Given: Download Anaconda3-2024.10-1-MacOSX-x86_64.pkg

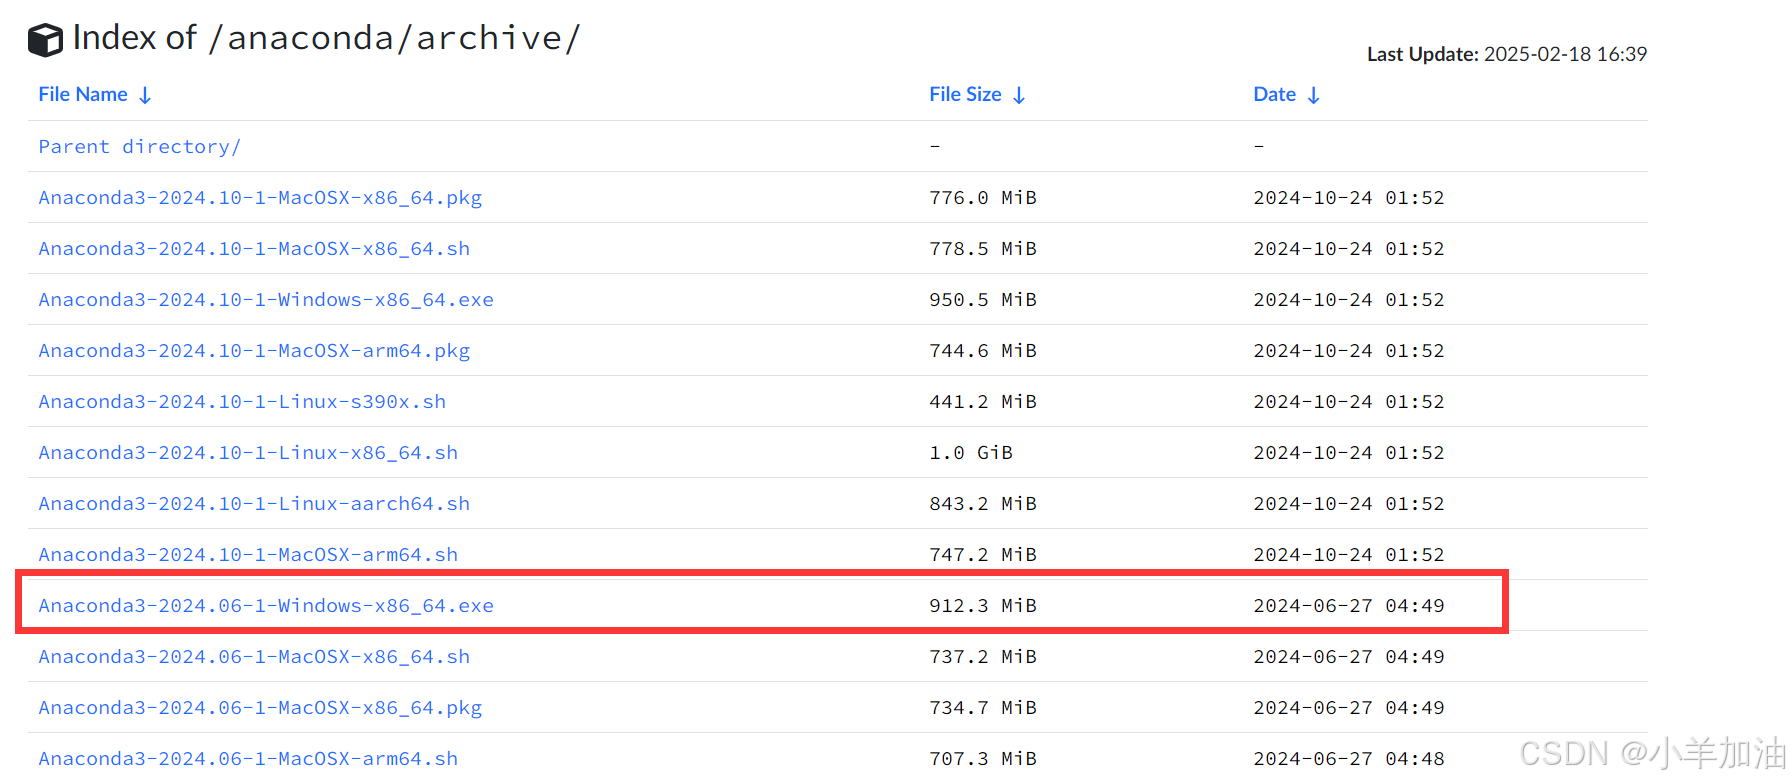Looking at the screenshot, I should 260,198.
